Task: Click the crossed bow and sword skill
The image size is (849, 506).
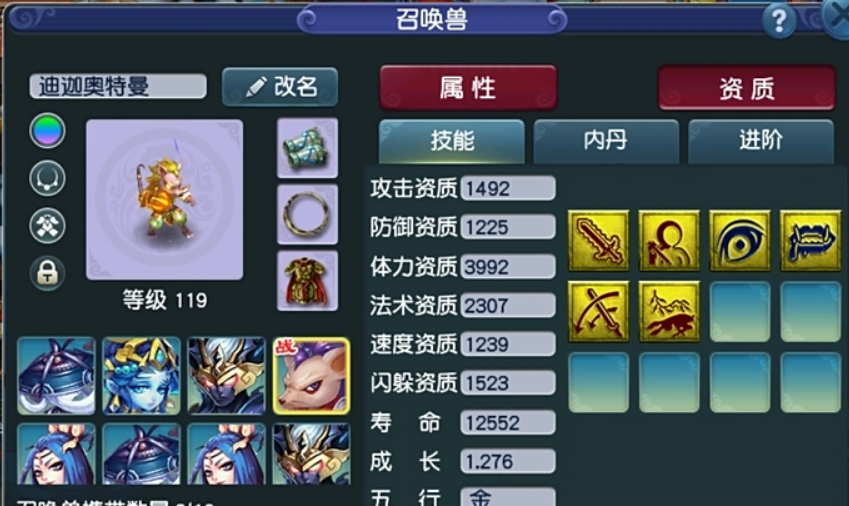Action: point(598,311)
